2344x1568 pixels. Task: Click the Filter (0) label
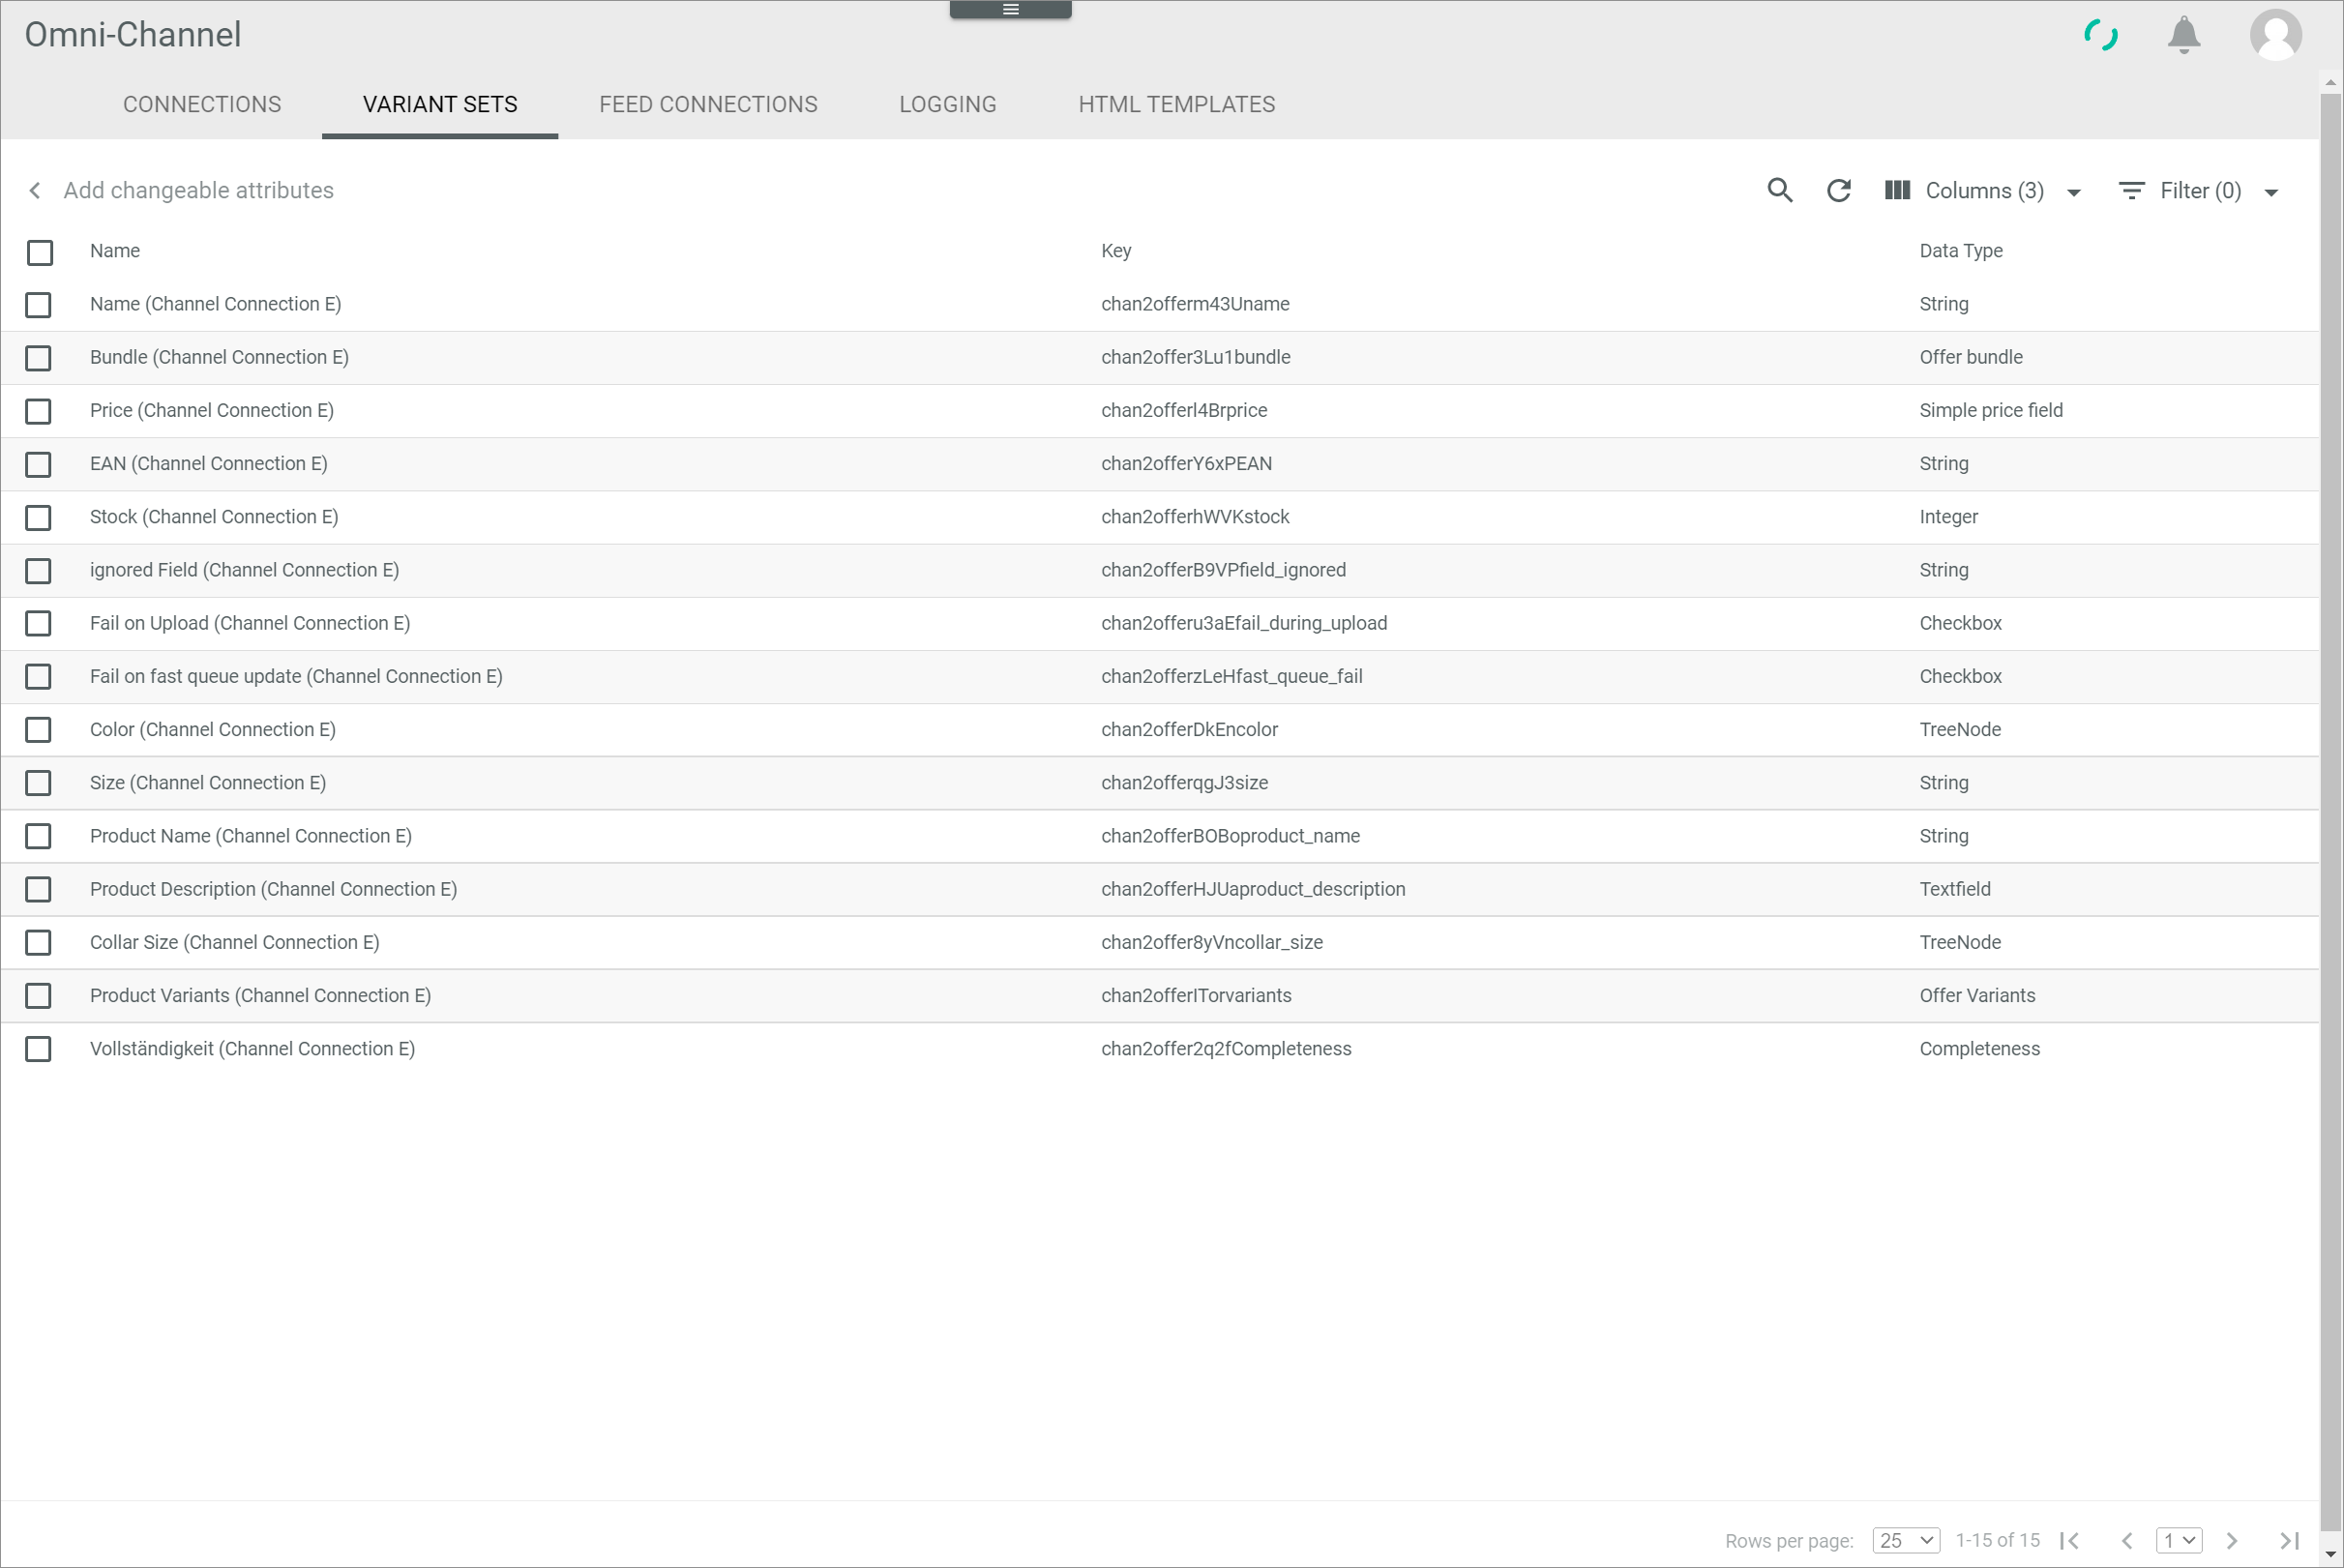(x=2200, y=190)
